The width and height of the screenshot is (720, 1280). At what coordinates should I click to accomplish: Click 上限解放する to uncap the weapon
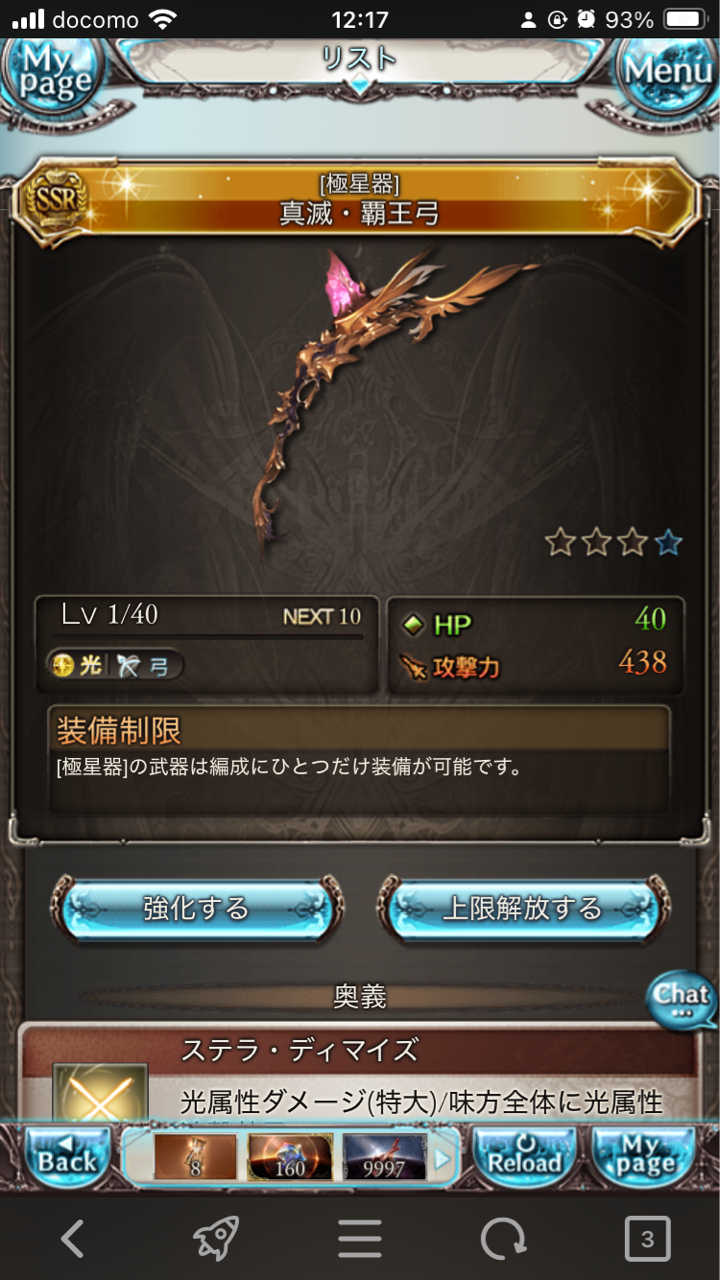[523, 908]
